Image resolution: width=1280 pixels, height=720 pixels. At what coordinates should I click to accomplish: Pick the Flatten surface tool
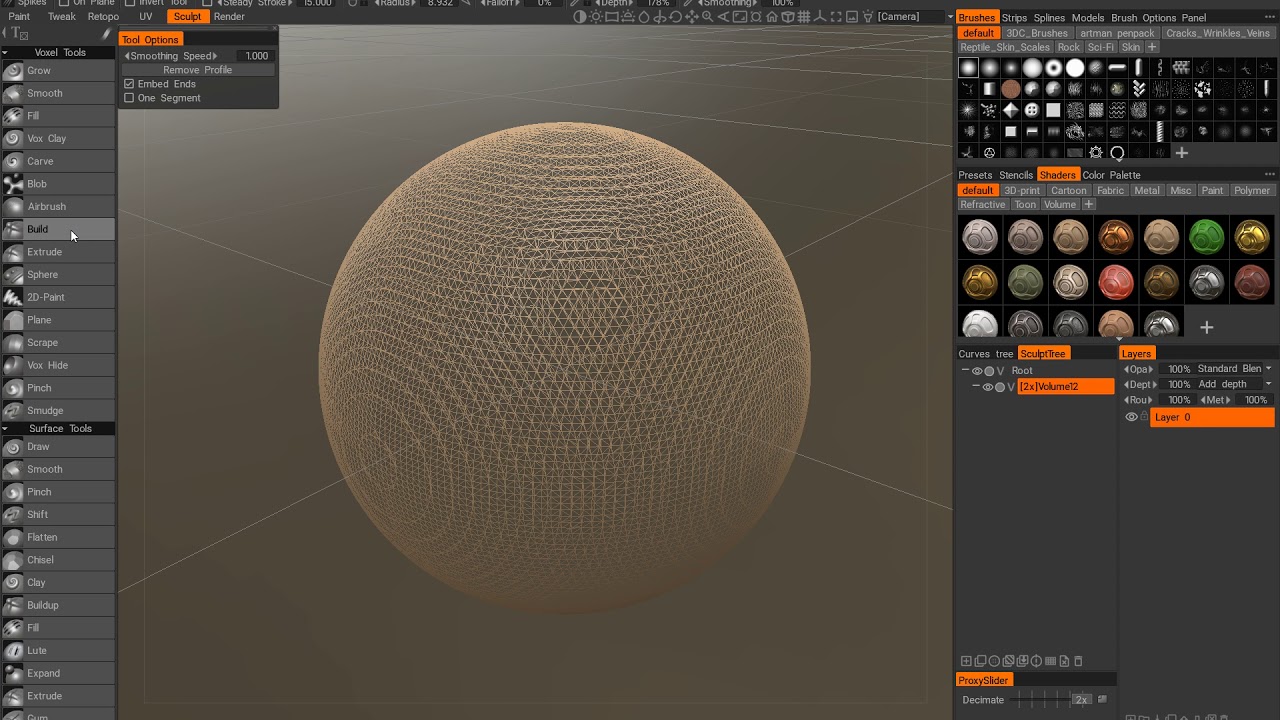[x=58, y=537]
